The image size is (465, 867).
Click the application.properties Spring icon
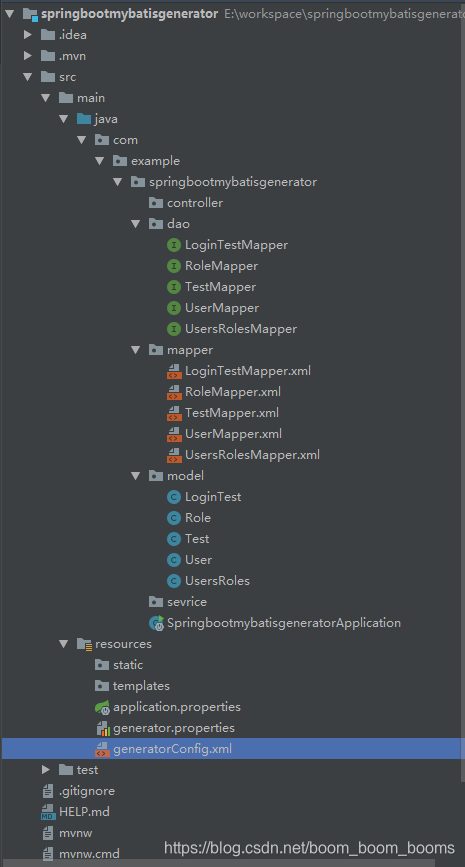coord(103,707)
